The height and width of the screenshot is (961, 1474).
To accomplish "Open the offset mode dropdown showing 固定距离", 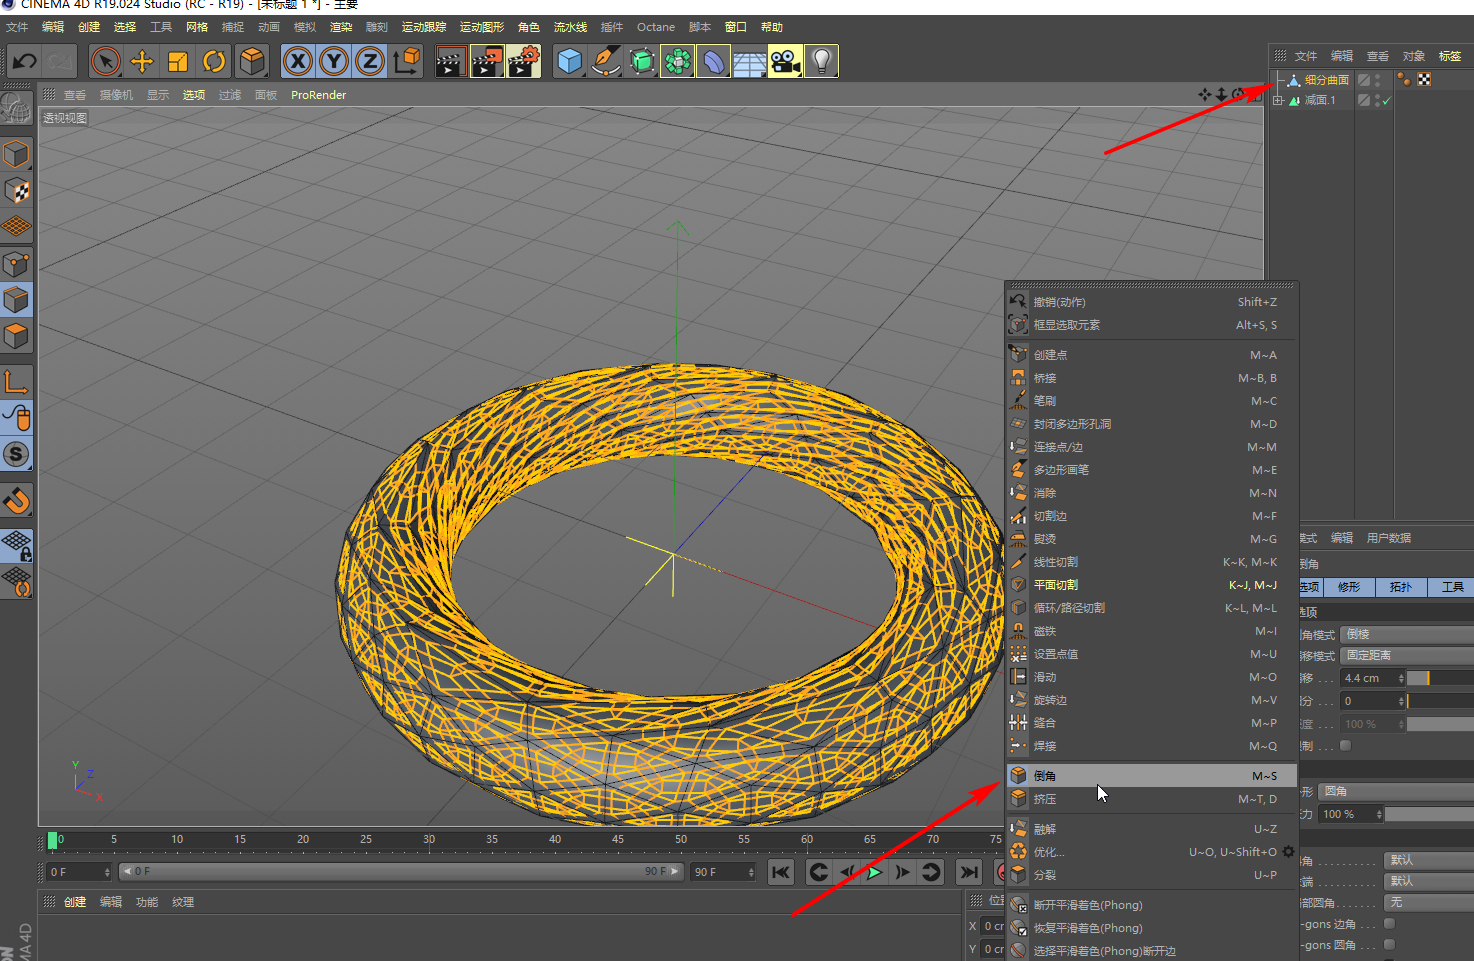I will click(x=1406, y=655).
